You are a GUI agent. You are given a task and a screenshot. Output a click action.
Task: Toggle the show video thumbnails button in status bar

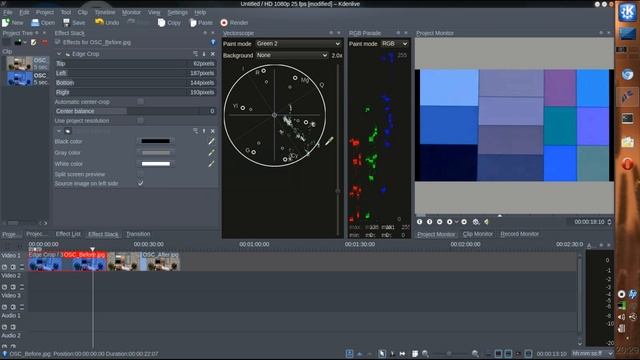[x=498, y=353]
